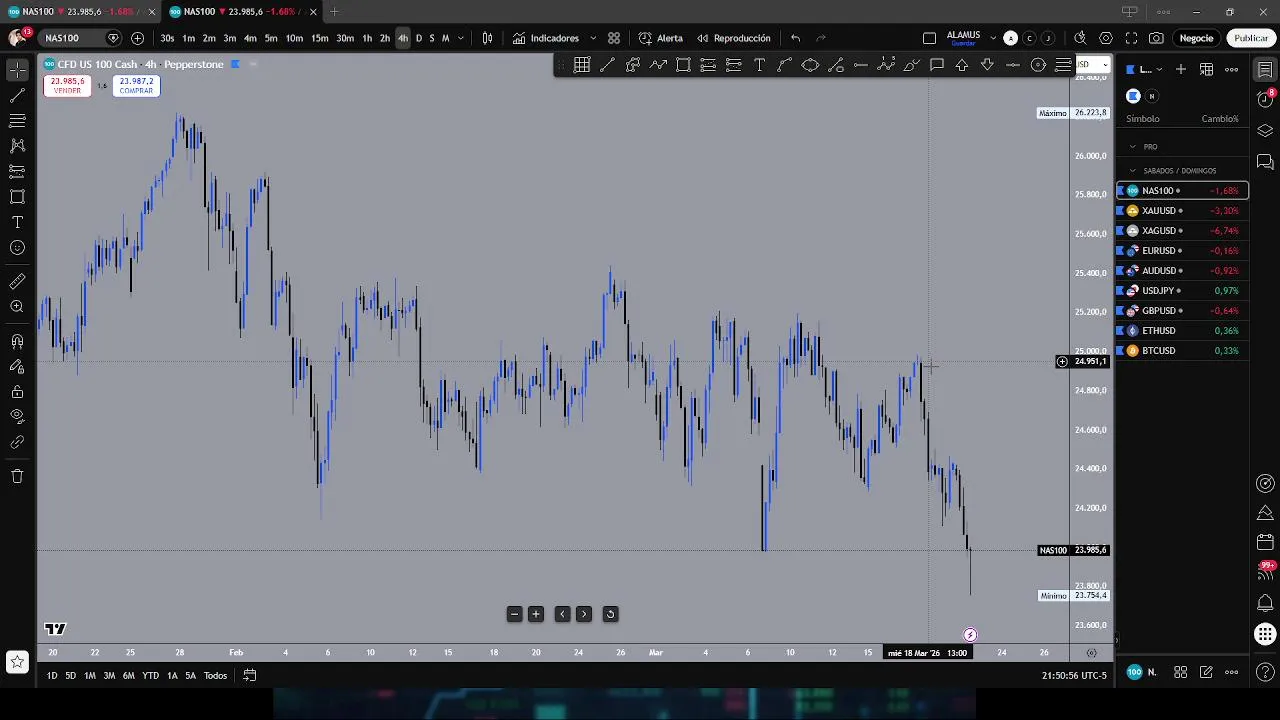Toggle the magnet mode icon

point(17,341)
